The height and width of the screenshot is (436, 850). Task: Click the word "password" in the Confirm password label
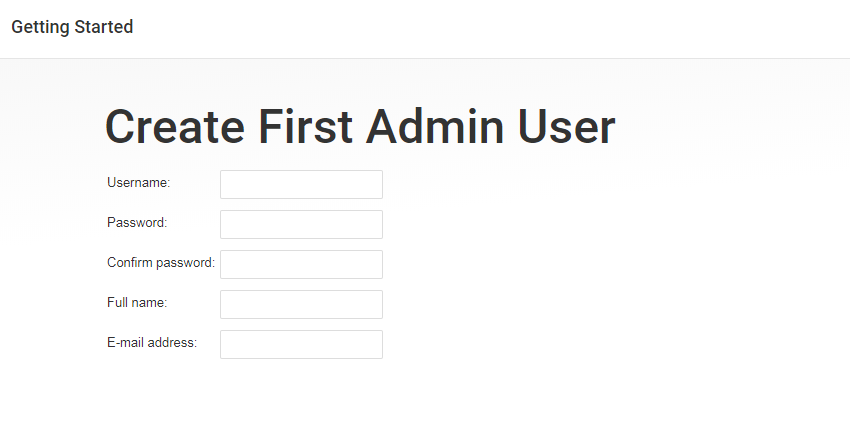pos(185,264)
